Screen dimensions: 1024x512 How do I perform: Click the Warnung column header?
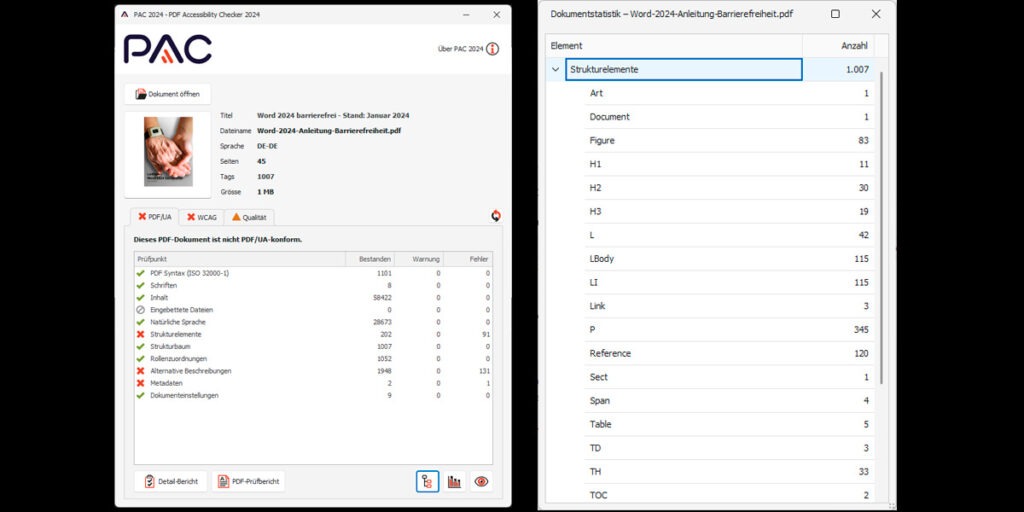coord(419,259)
